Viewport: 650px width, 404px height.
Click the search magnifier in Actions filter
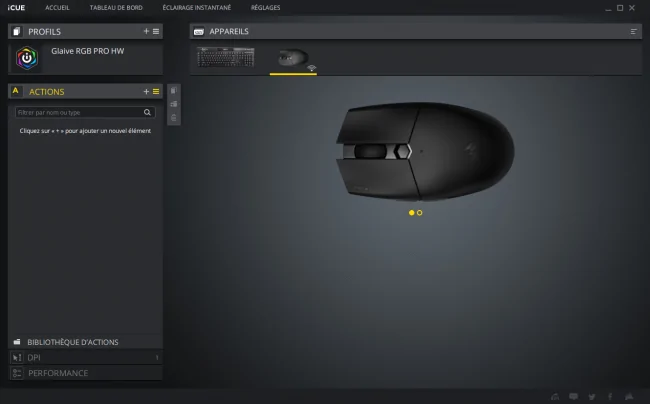click(147, 112)
